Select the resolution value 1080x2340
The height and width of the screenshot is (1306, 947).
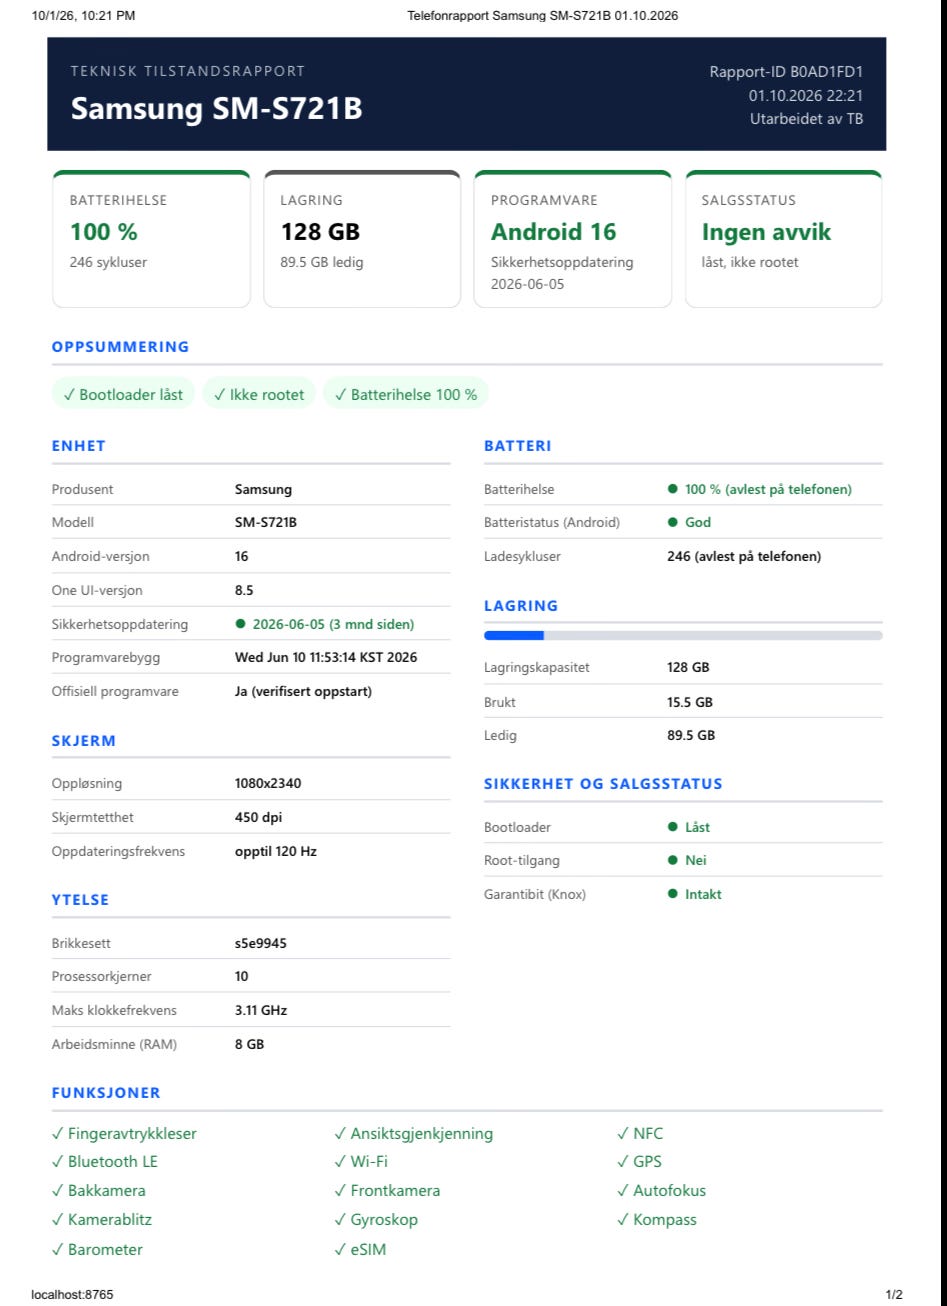[x=268, y=783]
